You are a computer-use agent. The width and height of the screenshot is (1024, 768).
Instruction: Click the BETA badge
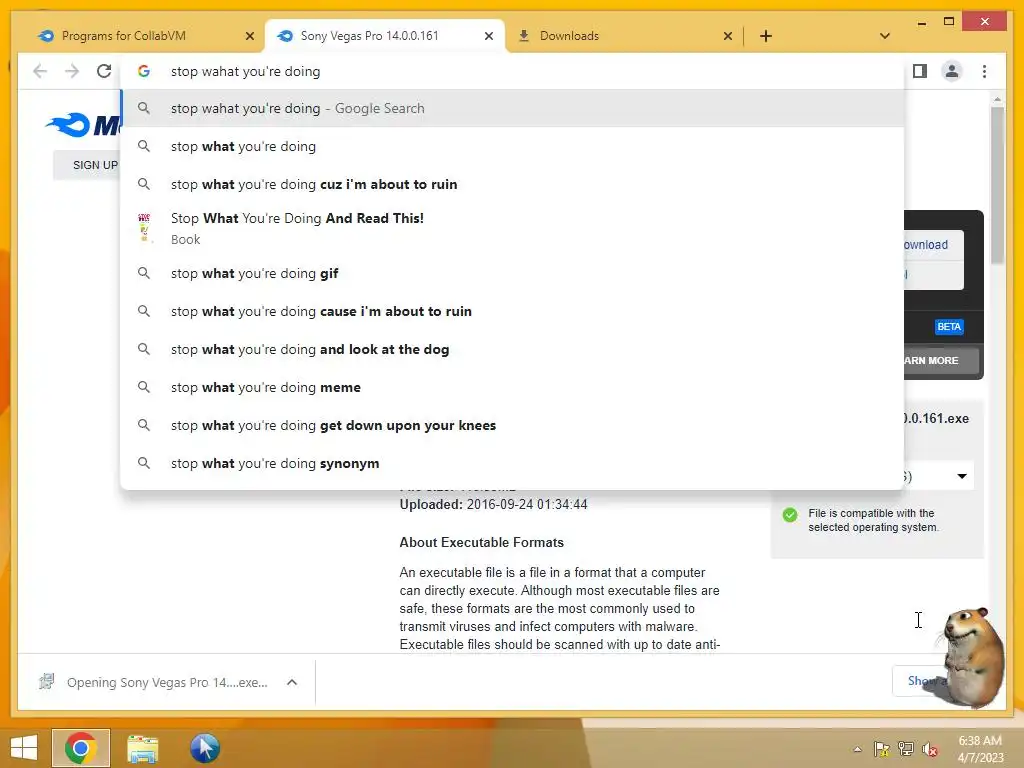coord(949,327)
